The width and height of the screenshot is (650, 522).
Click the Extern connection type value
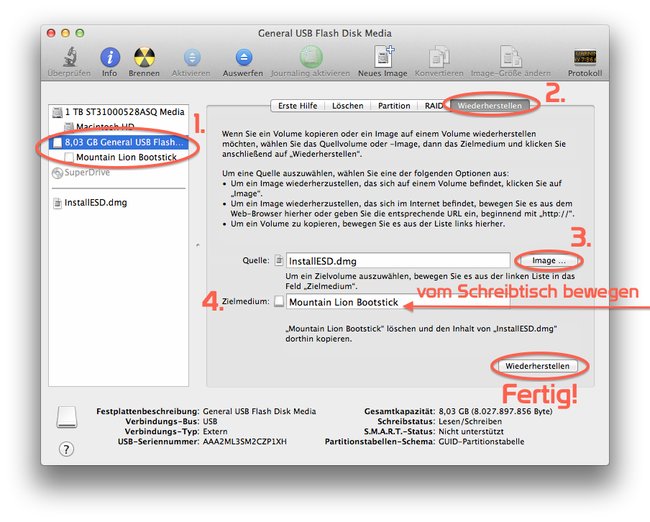[215, 431]
